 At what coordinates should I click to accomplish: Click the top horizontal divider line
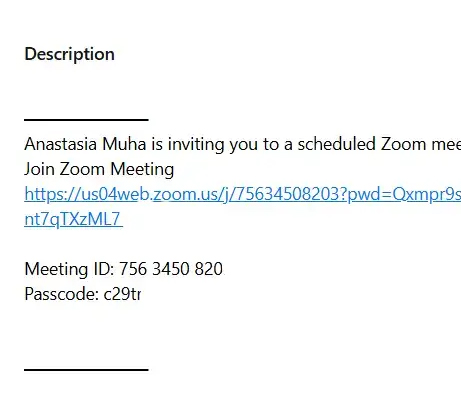86,119
